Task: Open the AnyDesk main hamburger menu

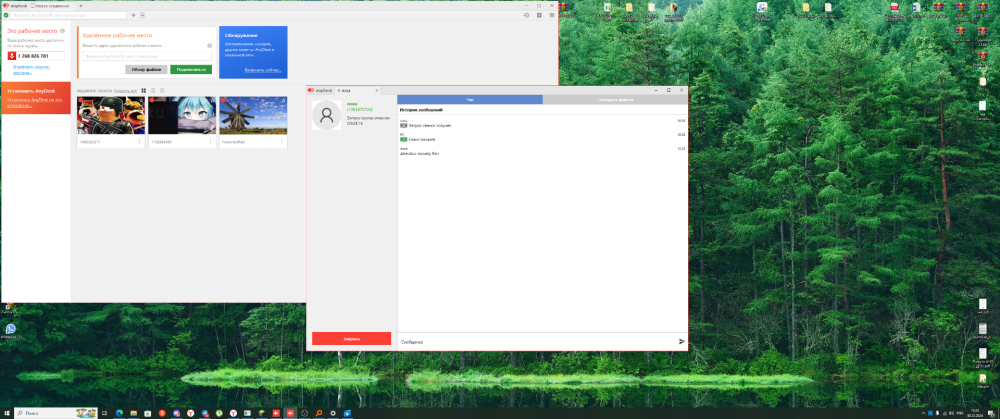Action: pos(551,15)
